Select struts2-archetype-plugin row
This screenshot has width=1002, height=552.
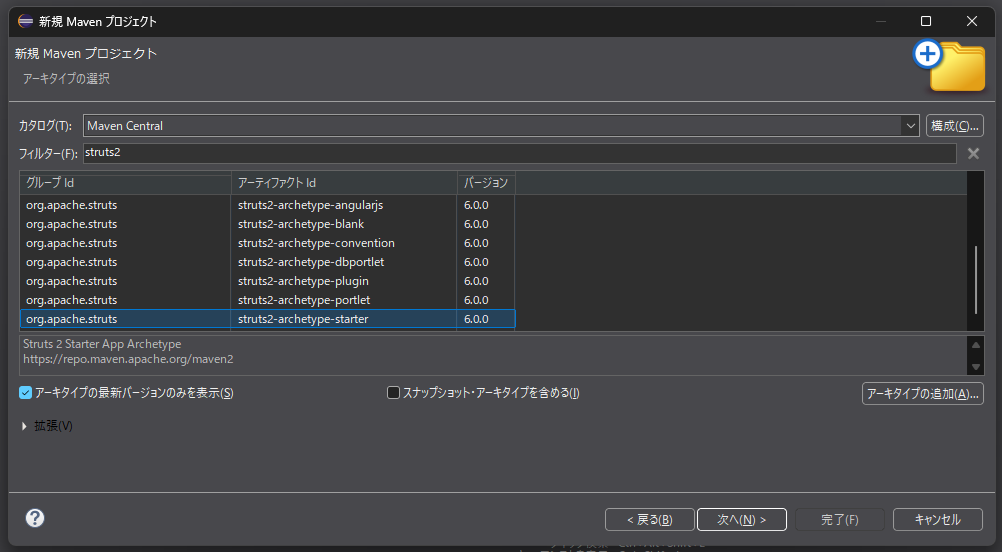pos(268,281)
